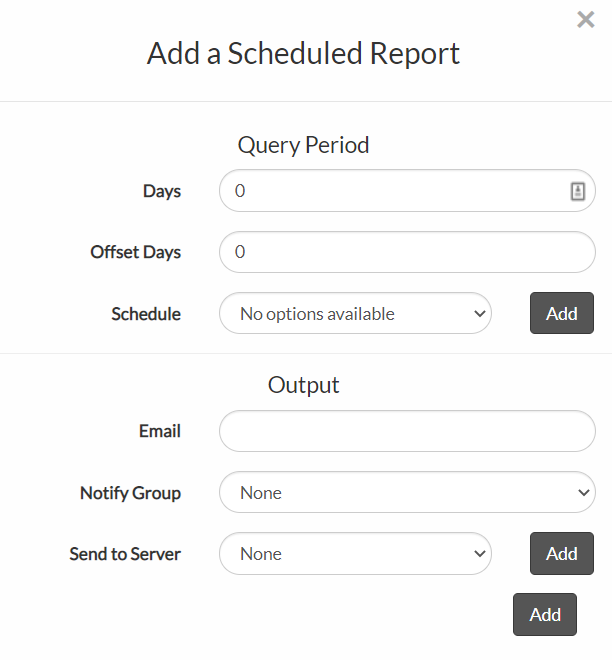
Task: Click the Offset Days label
Action: 136,252
